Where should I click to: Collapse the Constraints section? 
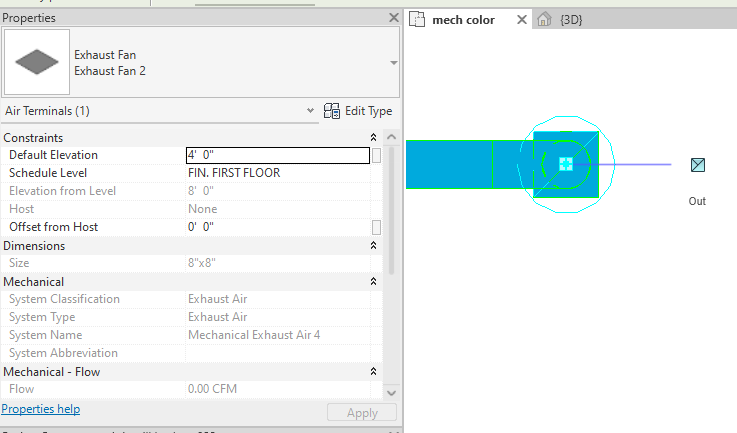[x=373, y=137]
